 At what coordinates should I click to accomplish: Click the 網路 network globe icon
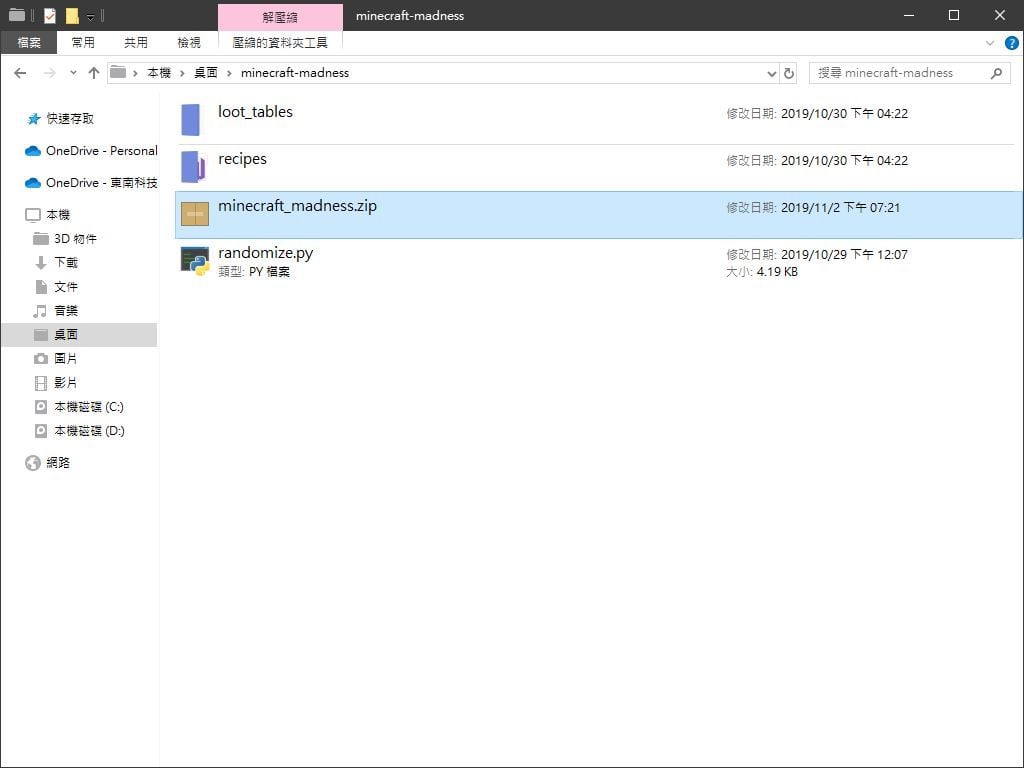[33, 463]
